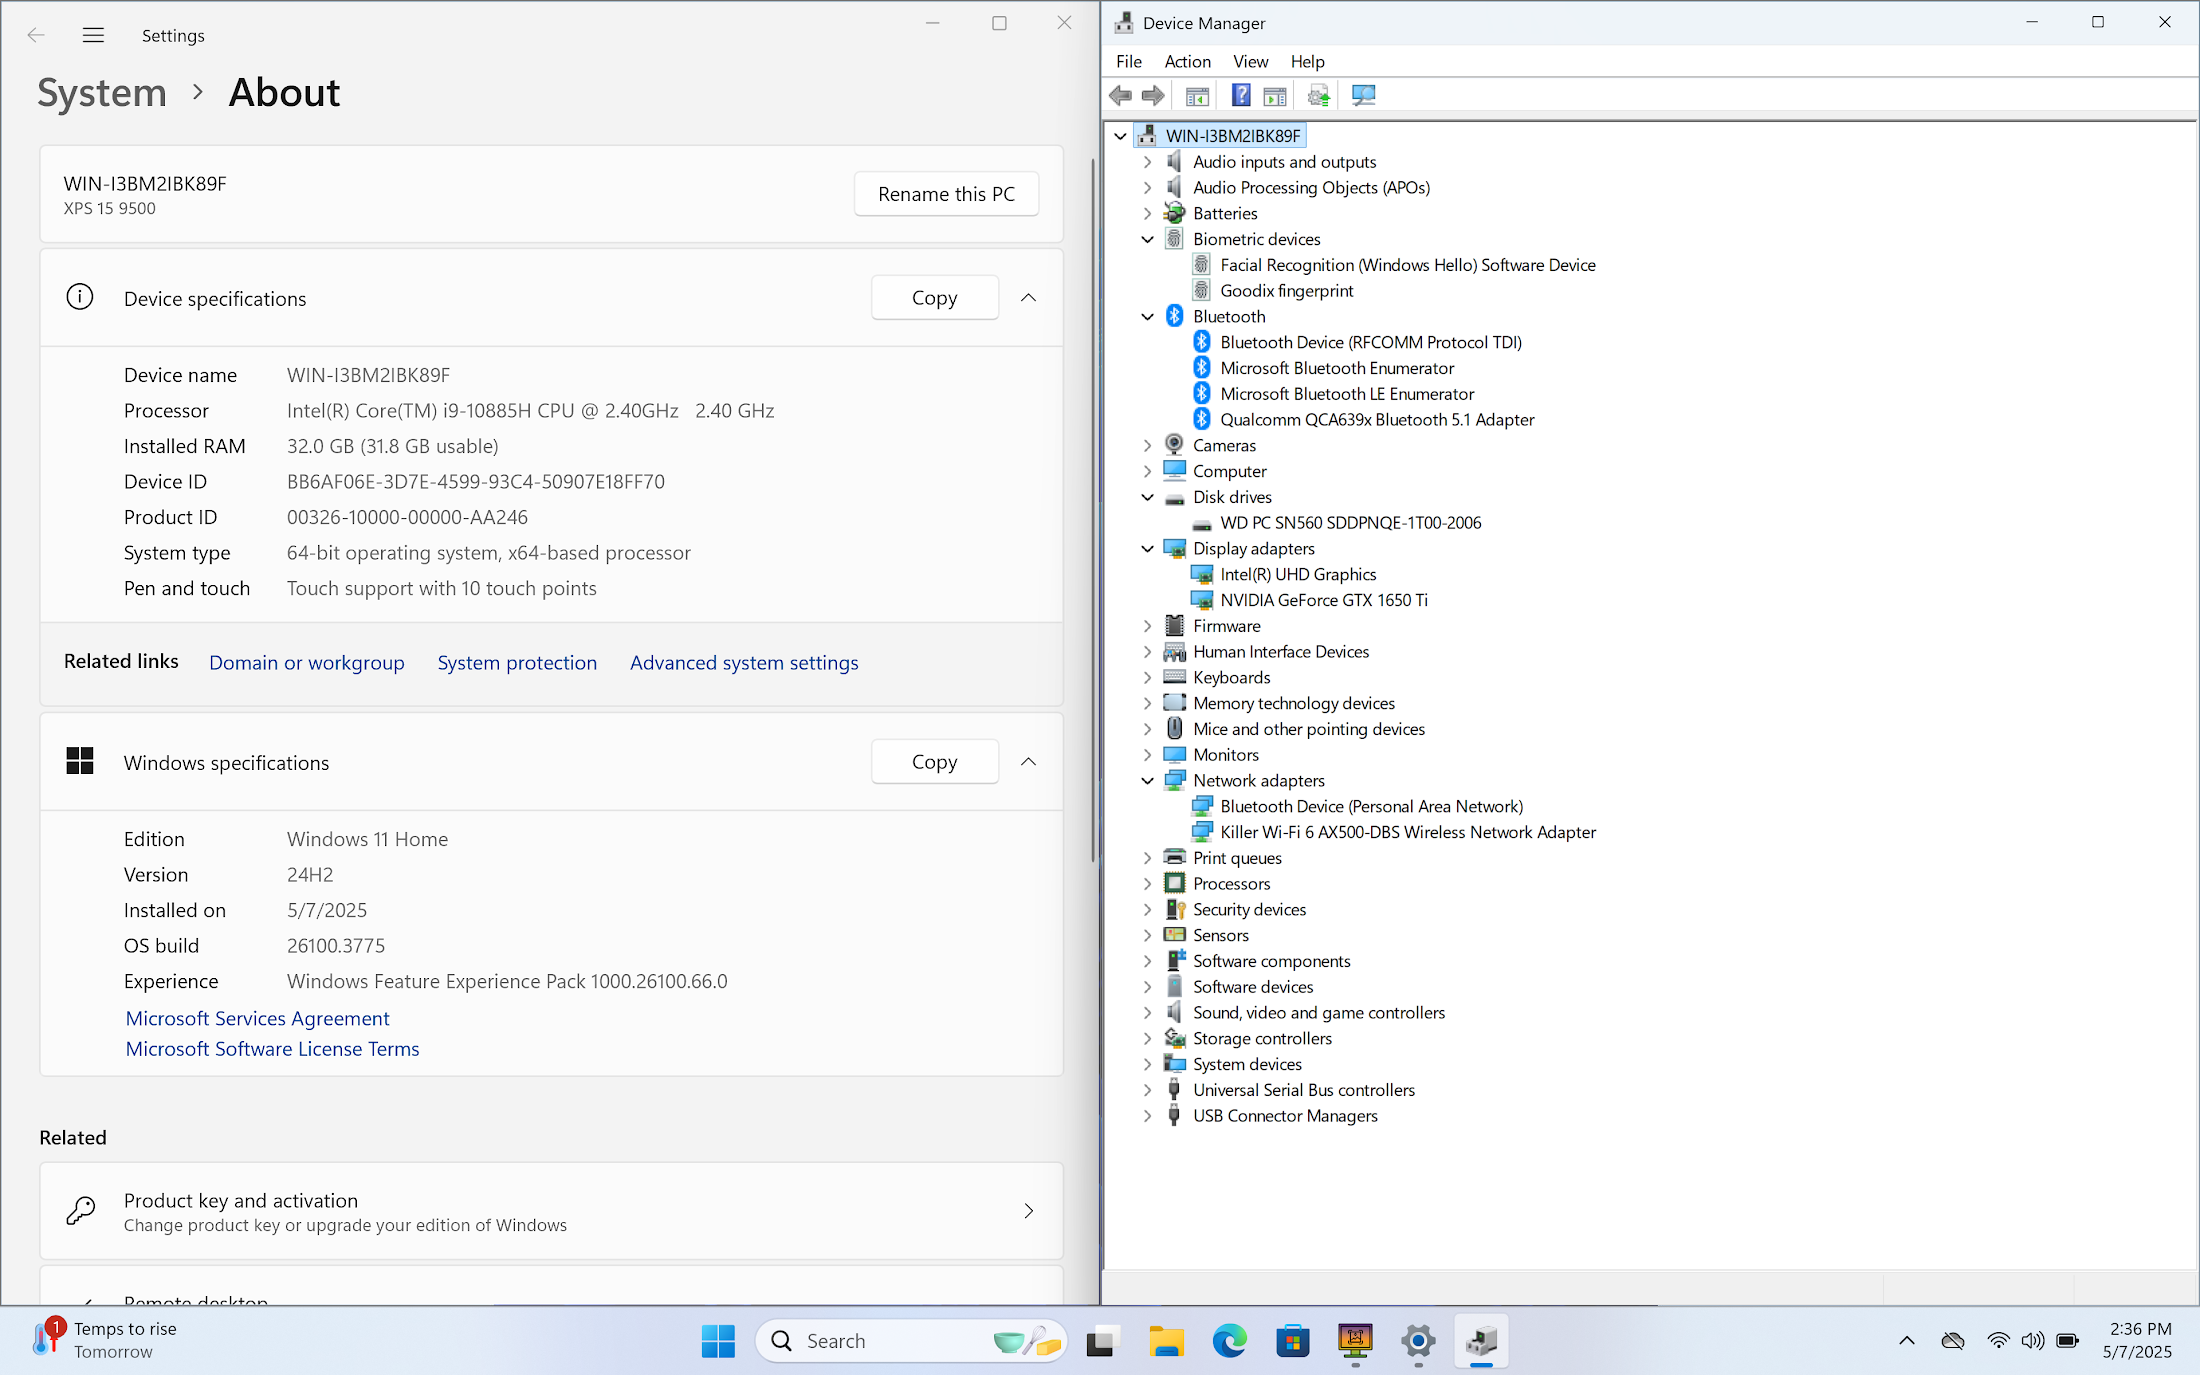Image resolution: width=2200 pixels, height=1375 pixels.
Task: Open File Explorer from taskbar
Action: tap(1166, 1341)
